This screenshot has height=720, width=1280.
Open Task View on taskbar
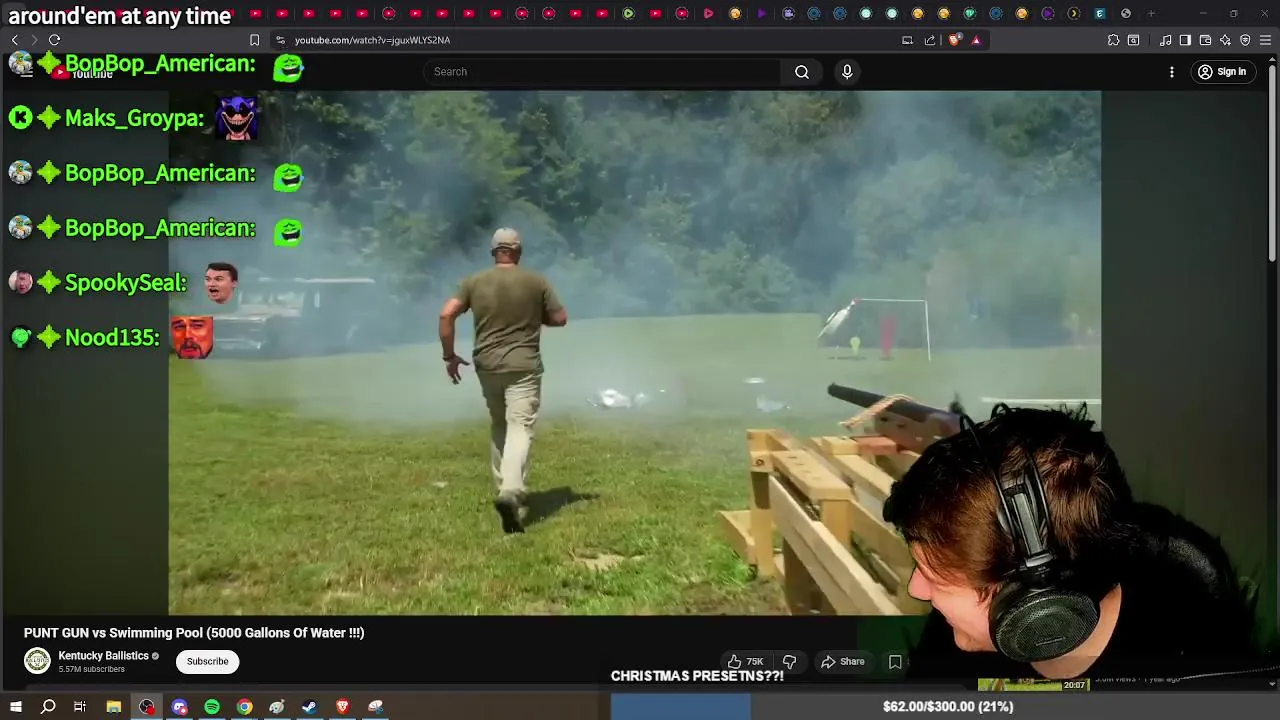[80, 707]
